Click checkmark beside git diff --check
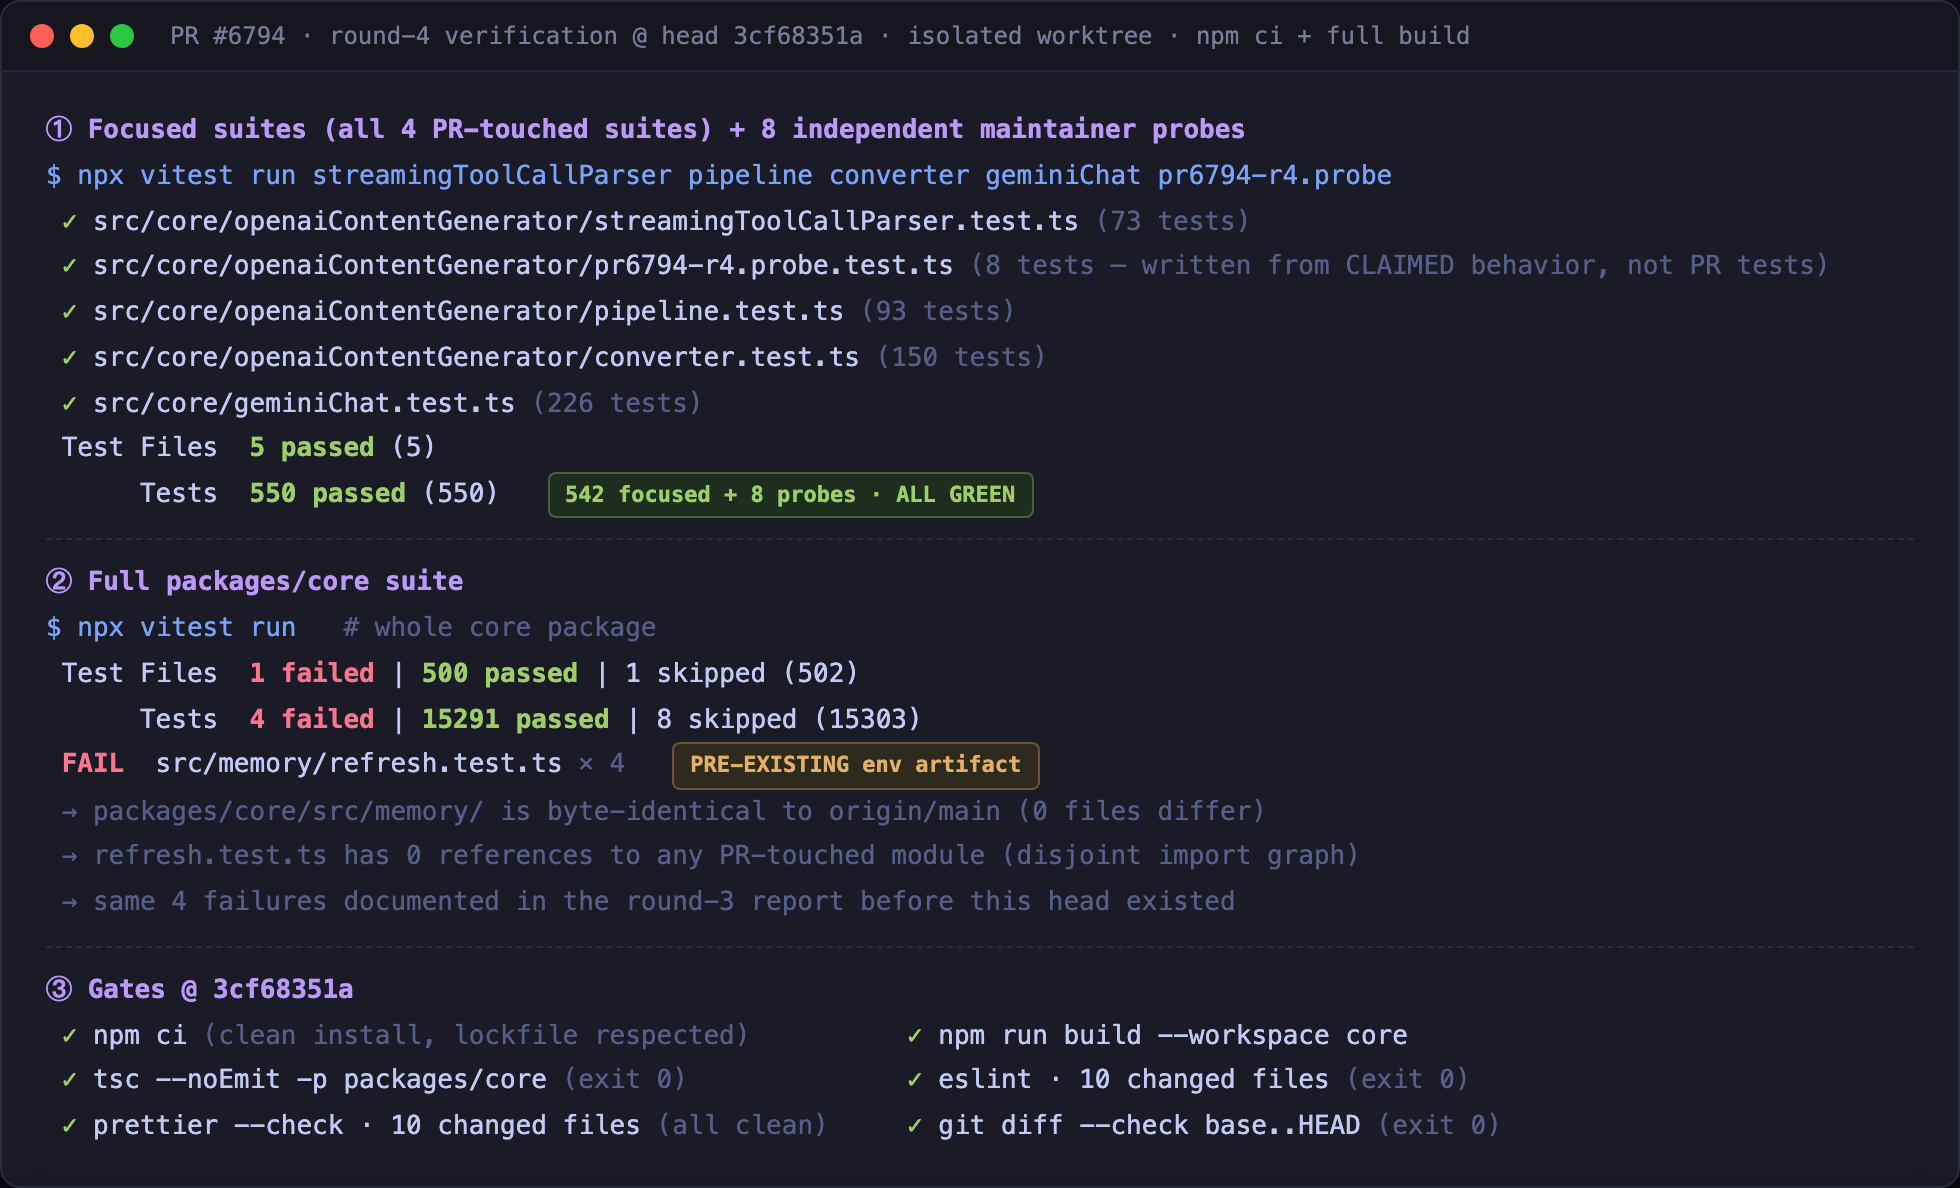 pos(914,1125)
